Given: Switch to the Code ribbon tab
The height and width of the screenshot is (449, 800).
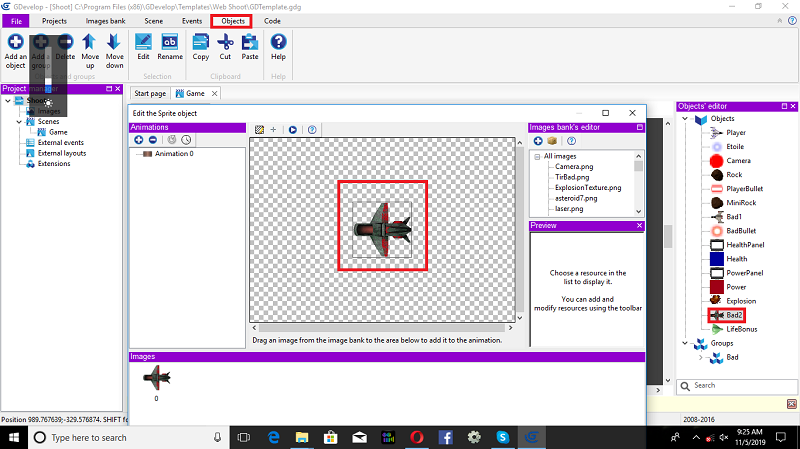Looking at the screenshot, I should pos(272,21).
